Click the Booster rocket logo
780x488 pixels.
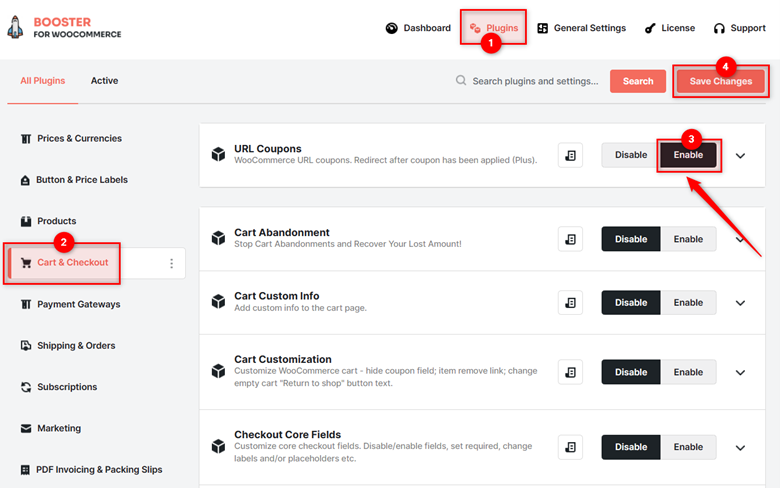15,27
